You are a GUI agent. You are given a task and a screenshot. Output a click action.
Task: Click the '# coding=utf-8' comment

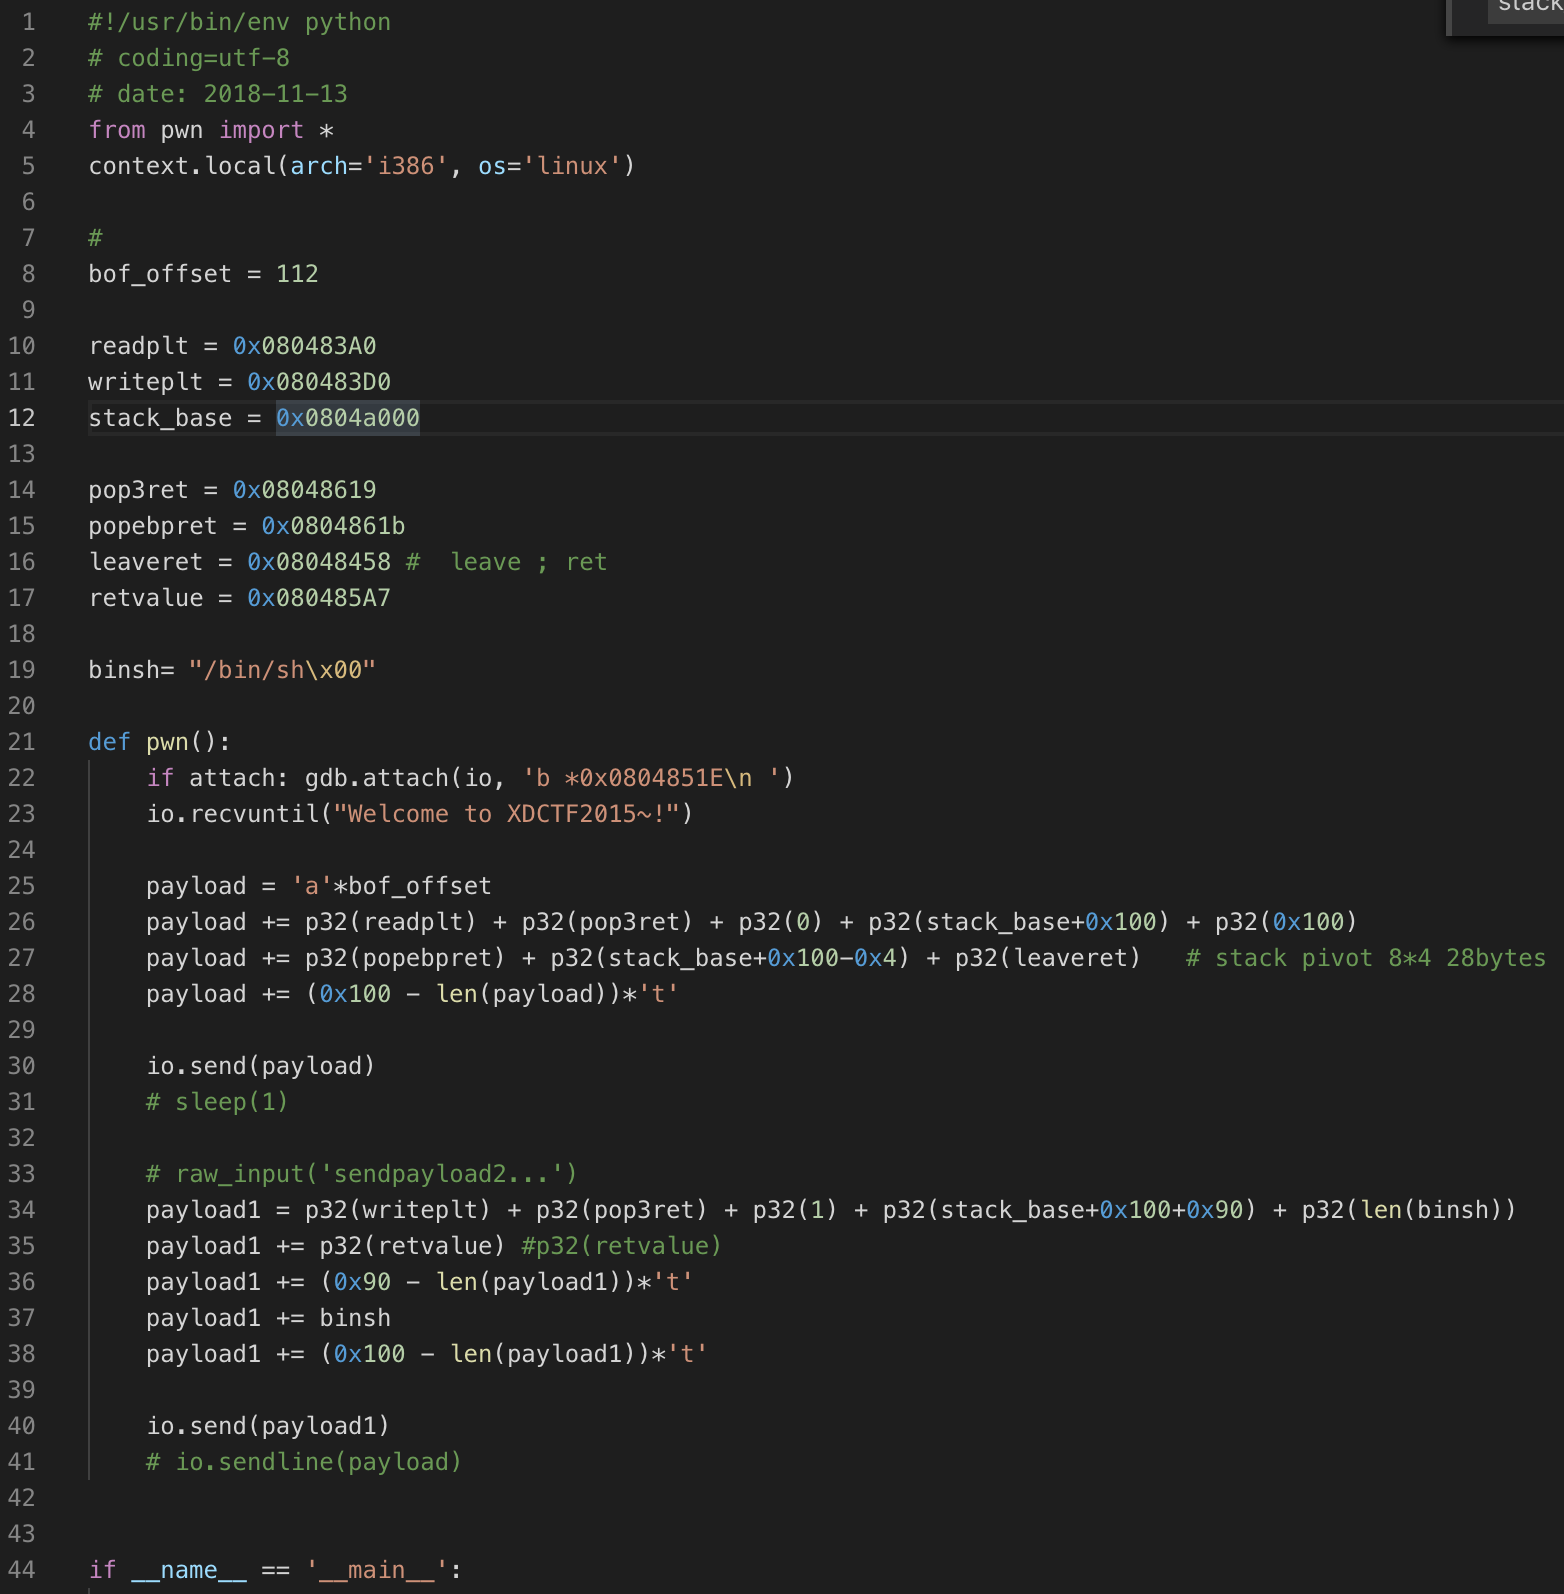pyautogui.click(x=189, y=58)
